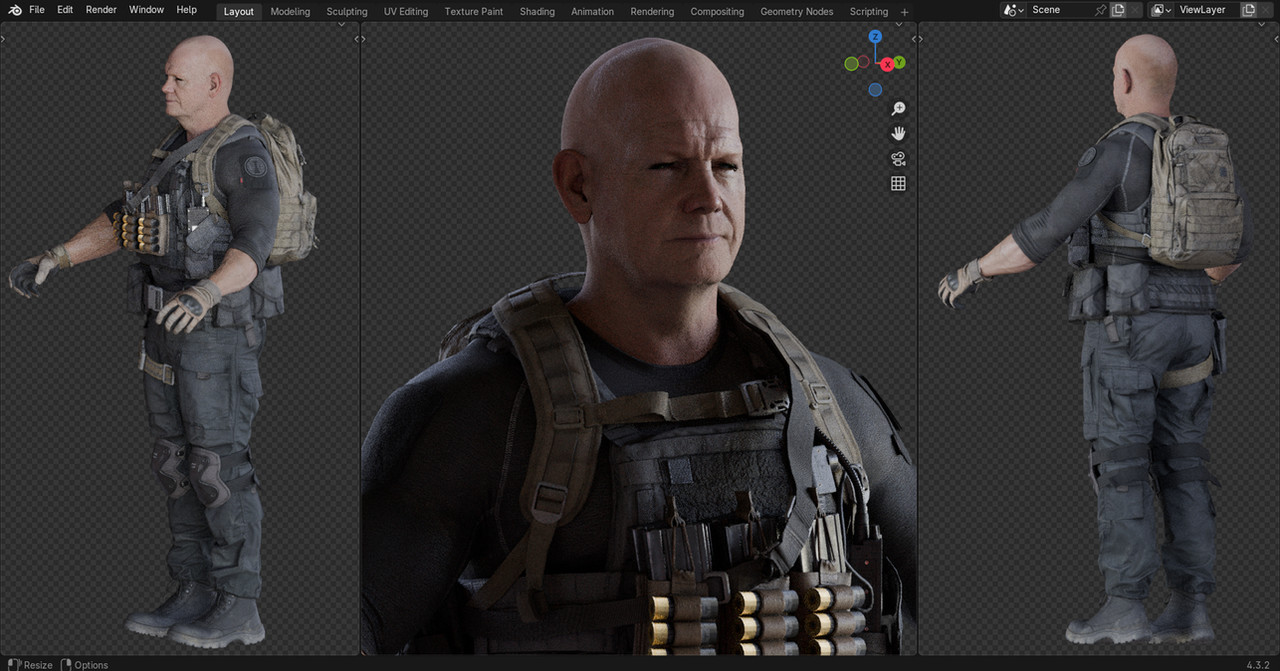Screen dimensions: 1280x671
Task: Click the add view layer icon
Action: pyautogui.click(x=1248, y=10)
